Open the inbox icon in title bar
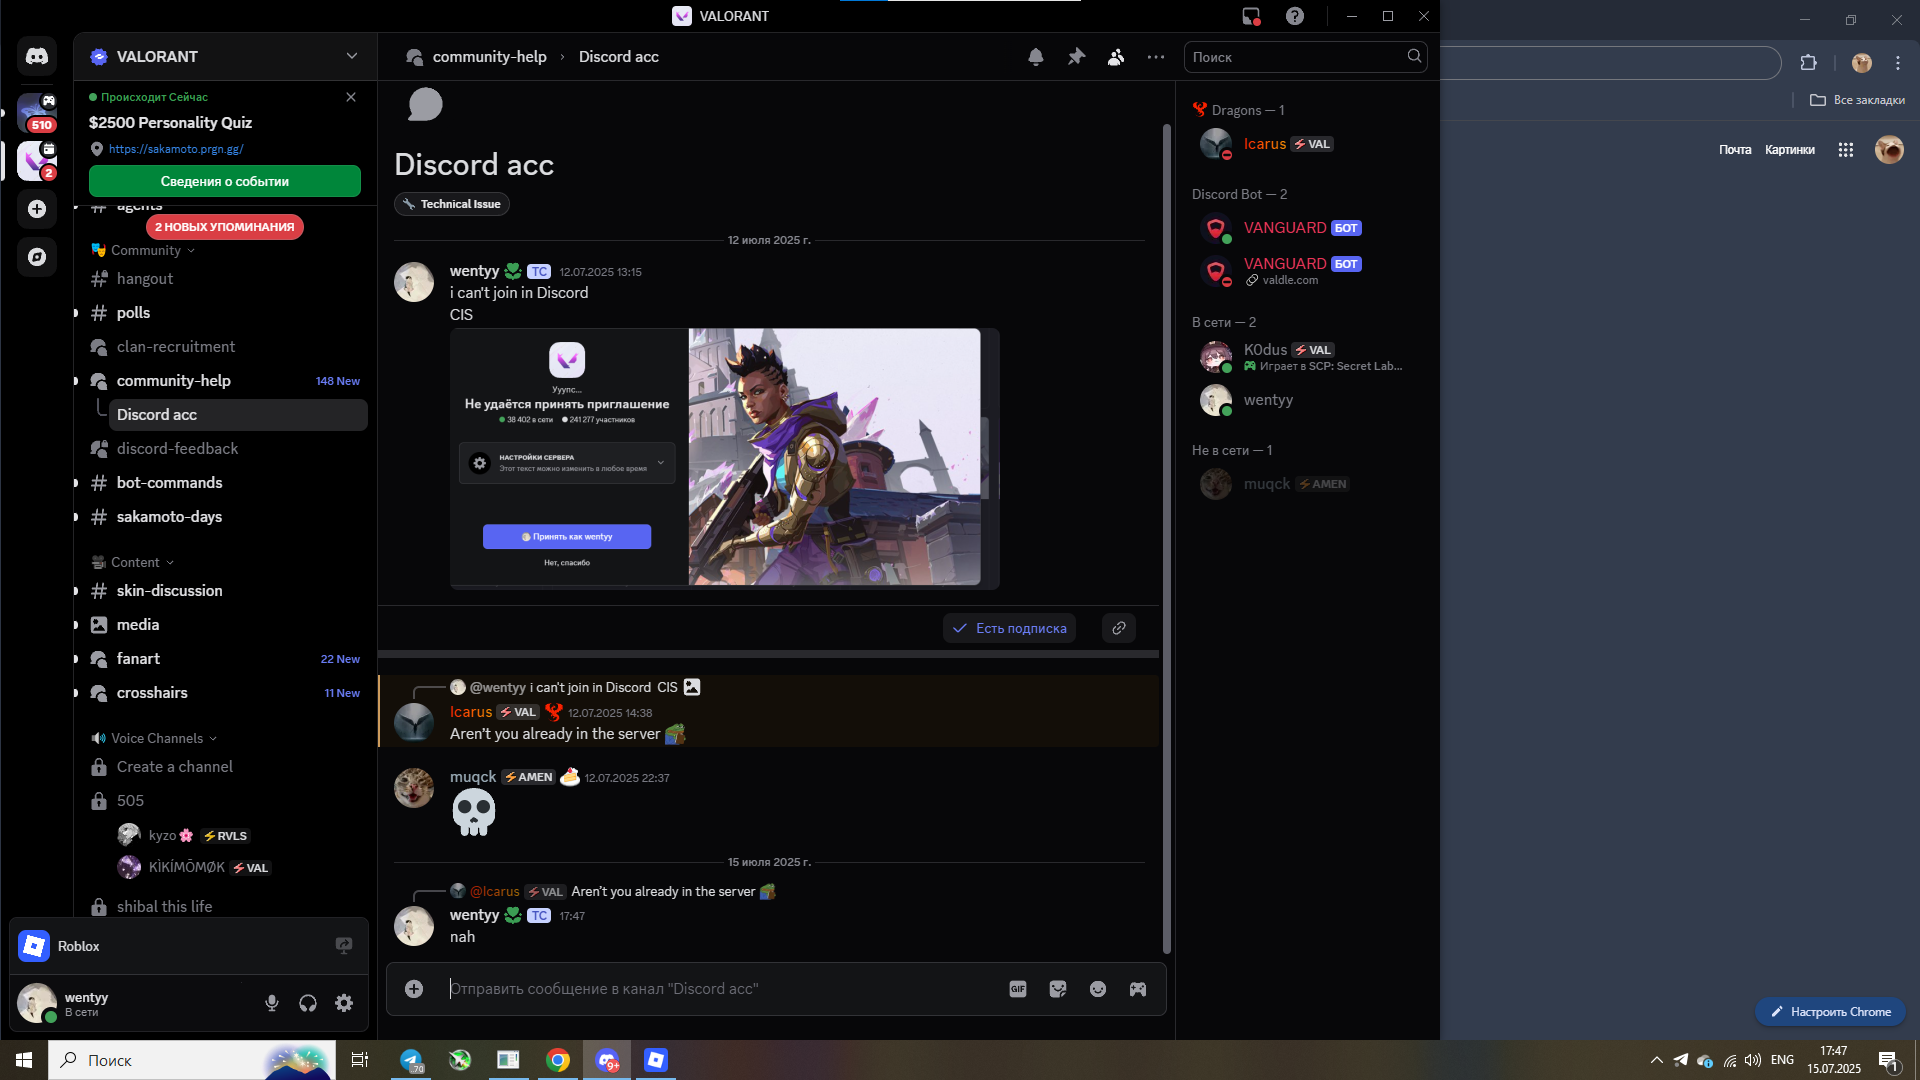Viewport: 1920px width, 1080px height. point(1251,16)
